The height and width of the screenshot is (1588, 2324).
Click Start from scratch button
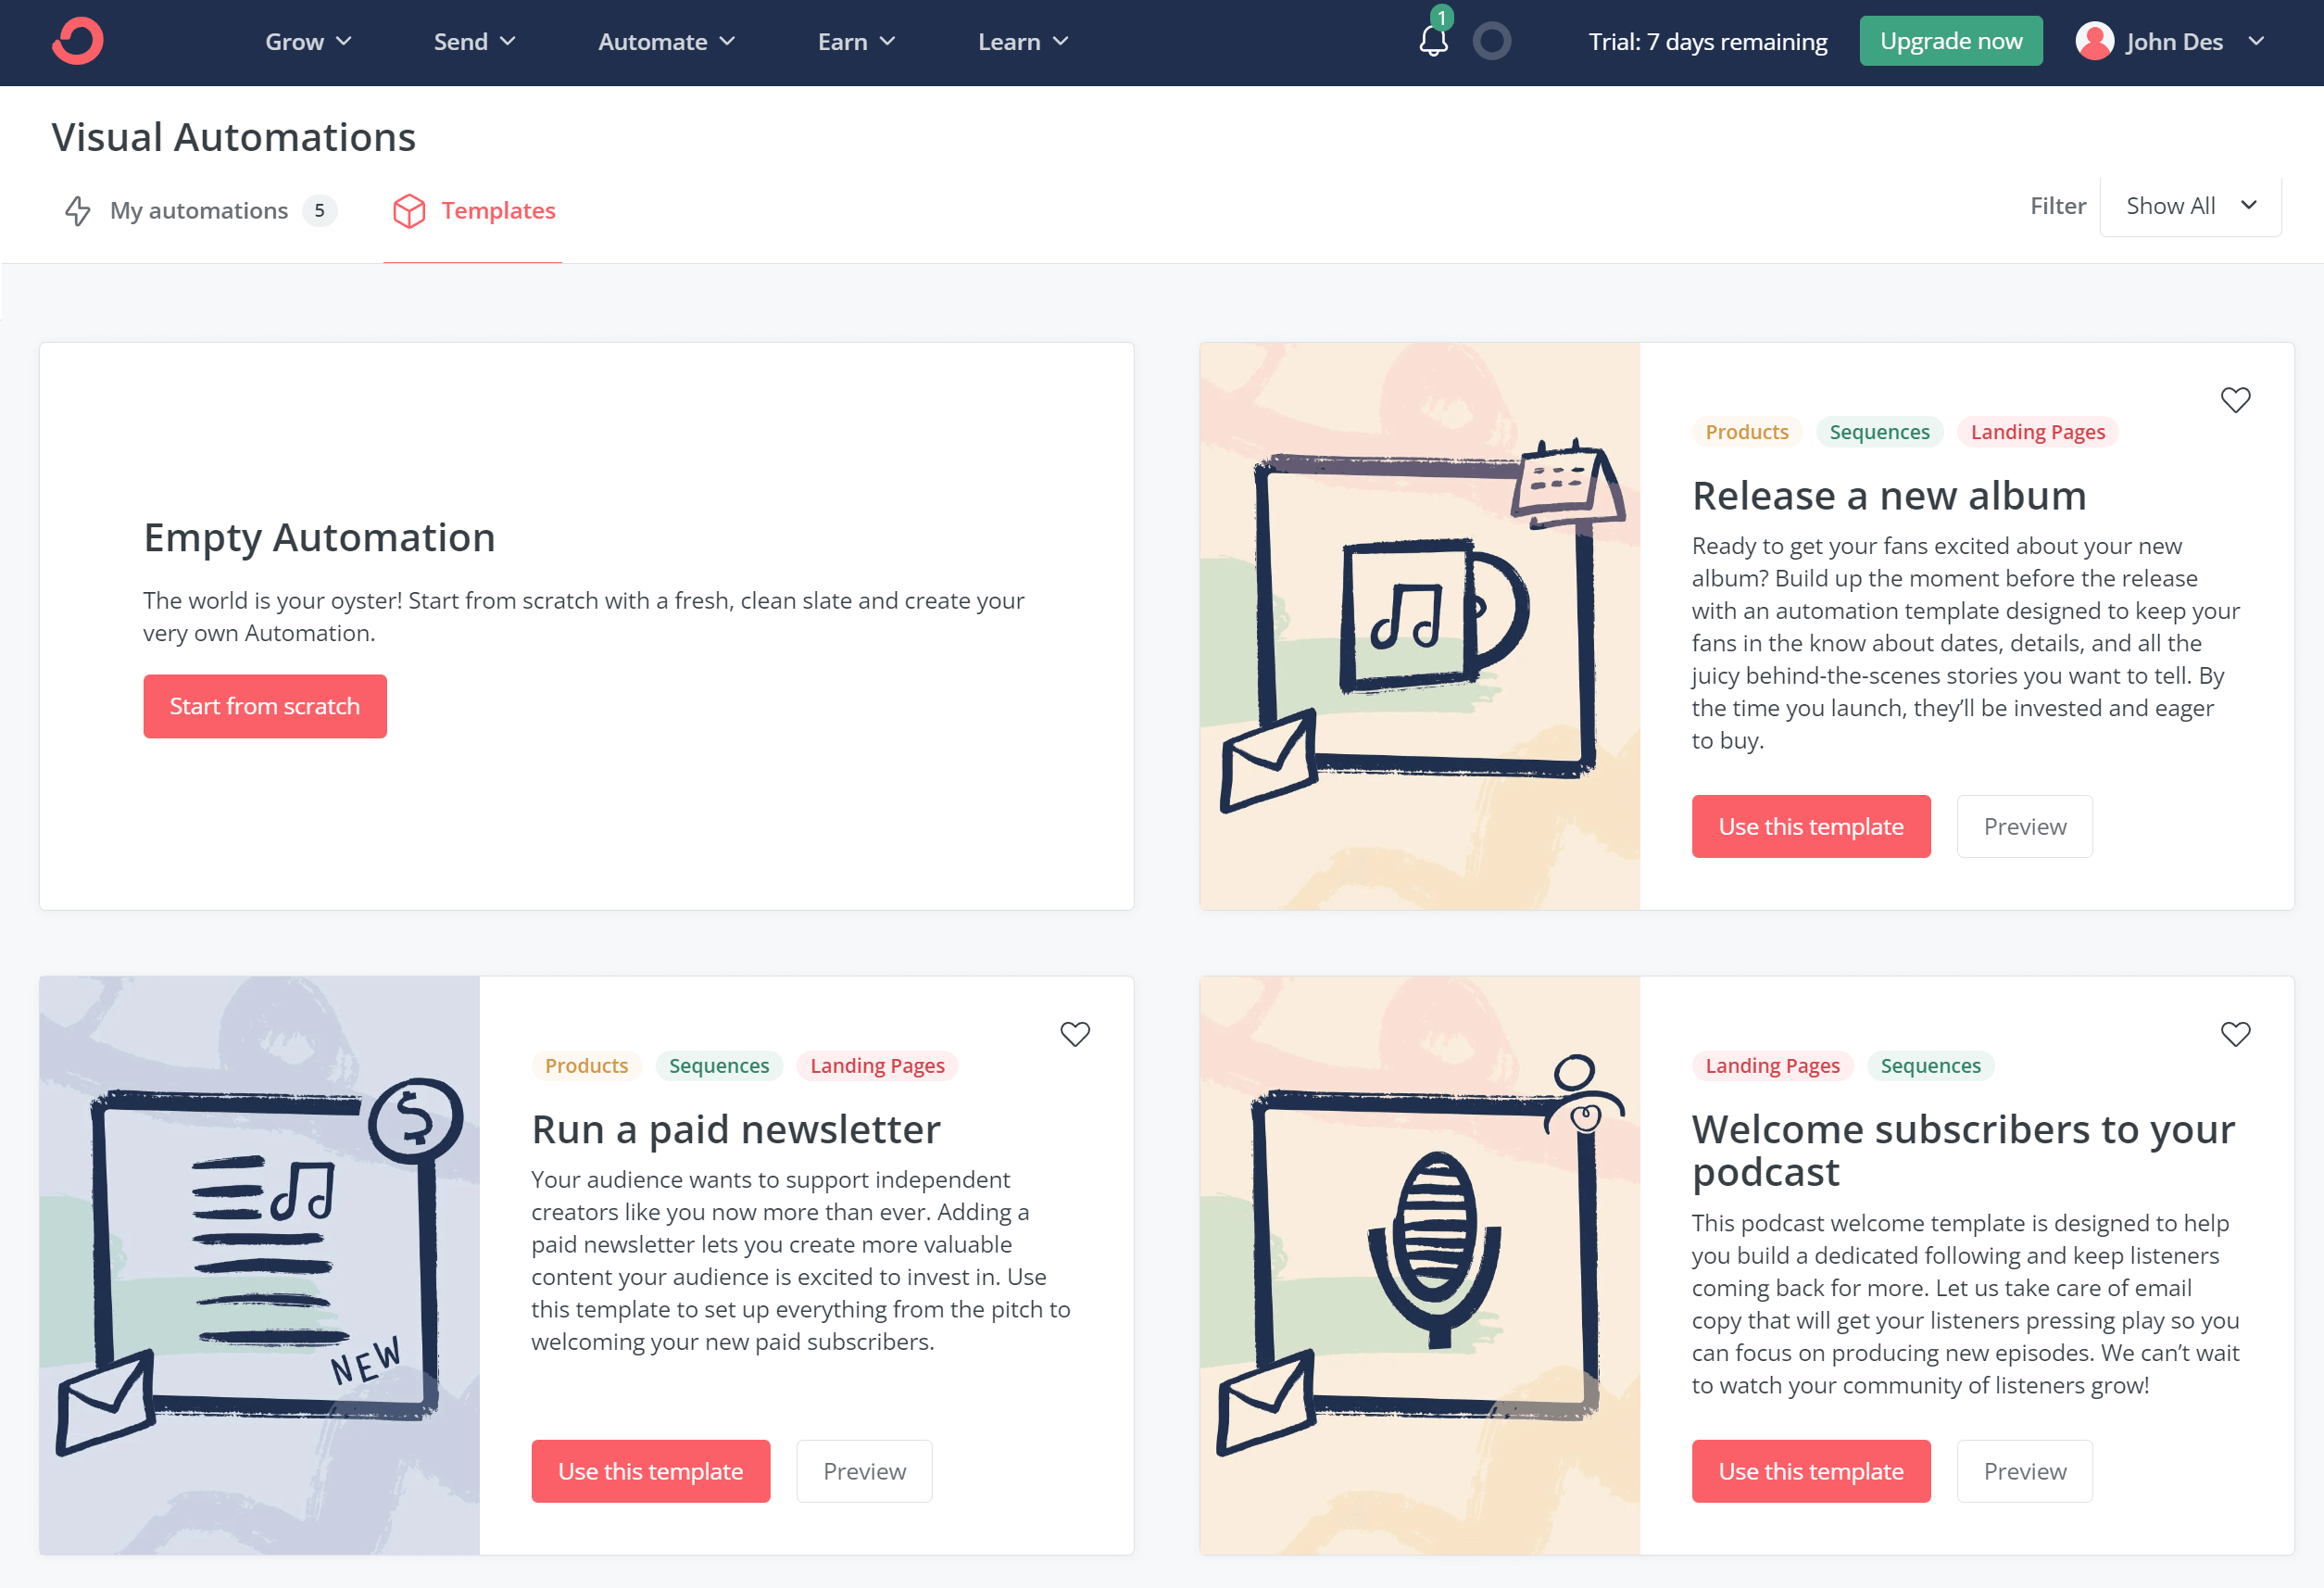pyautogui.click(x=265, y=707)
